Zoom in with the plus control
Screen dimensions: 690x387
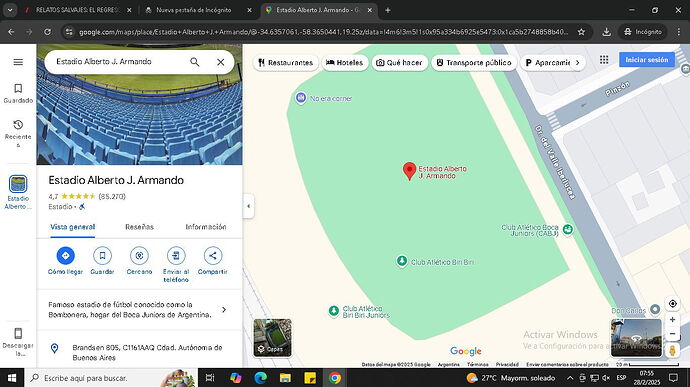pyautogui.click(x=672, y=320)
